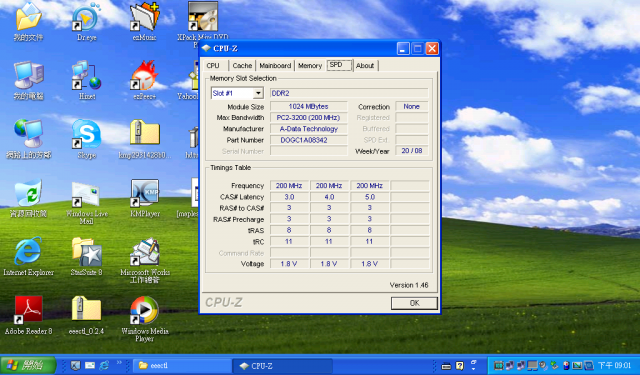Switch to the Cache tab
The width and height of the screenshot is (640, 375).
[x=242, y=66]
